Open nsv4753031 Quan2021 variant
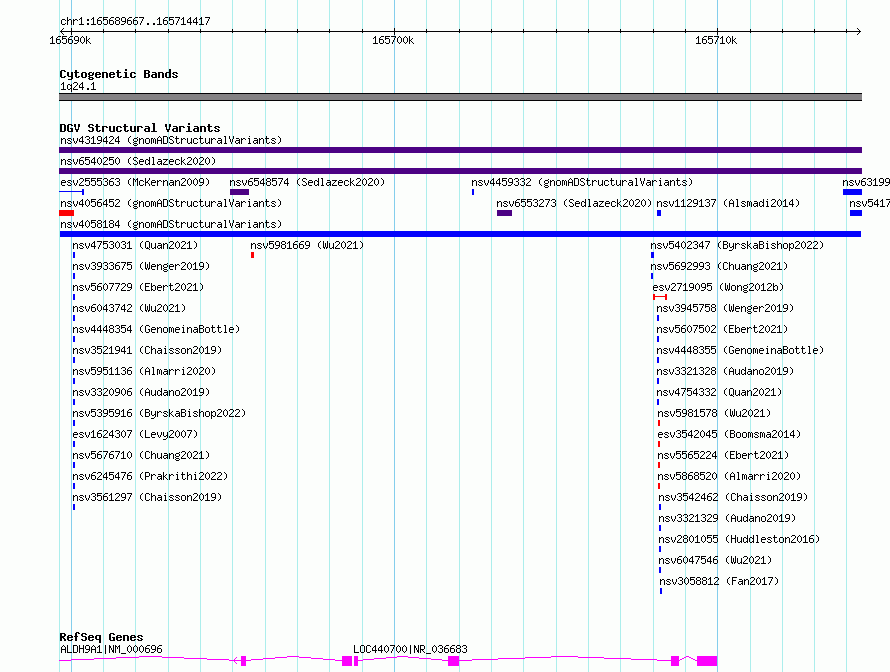This screenshot has height=672, width=890. click(135, 245)
